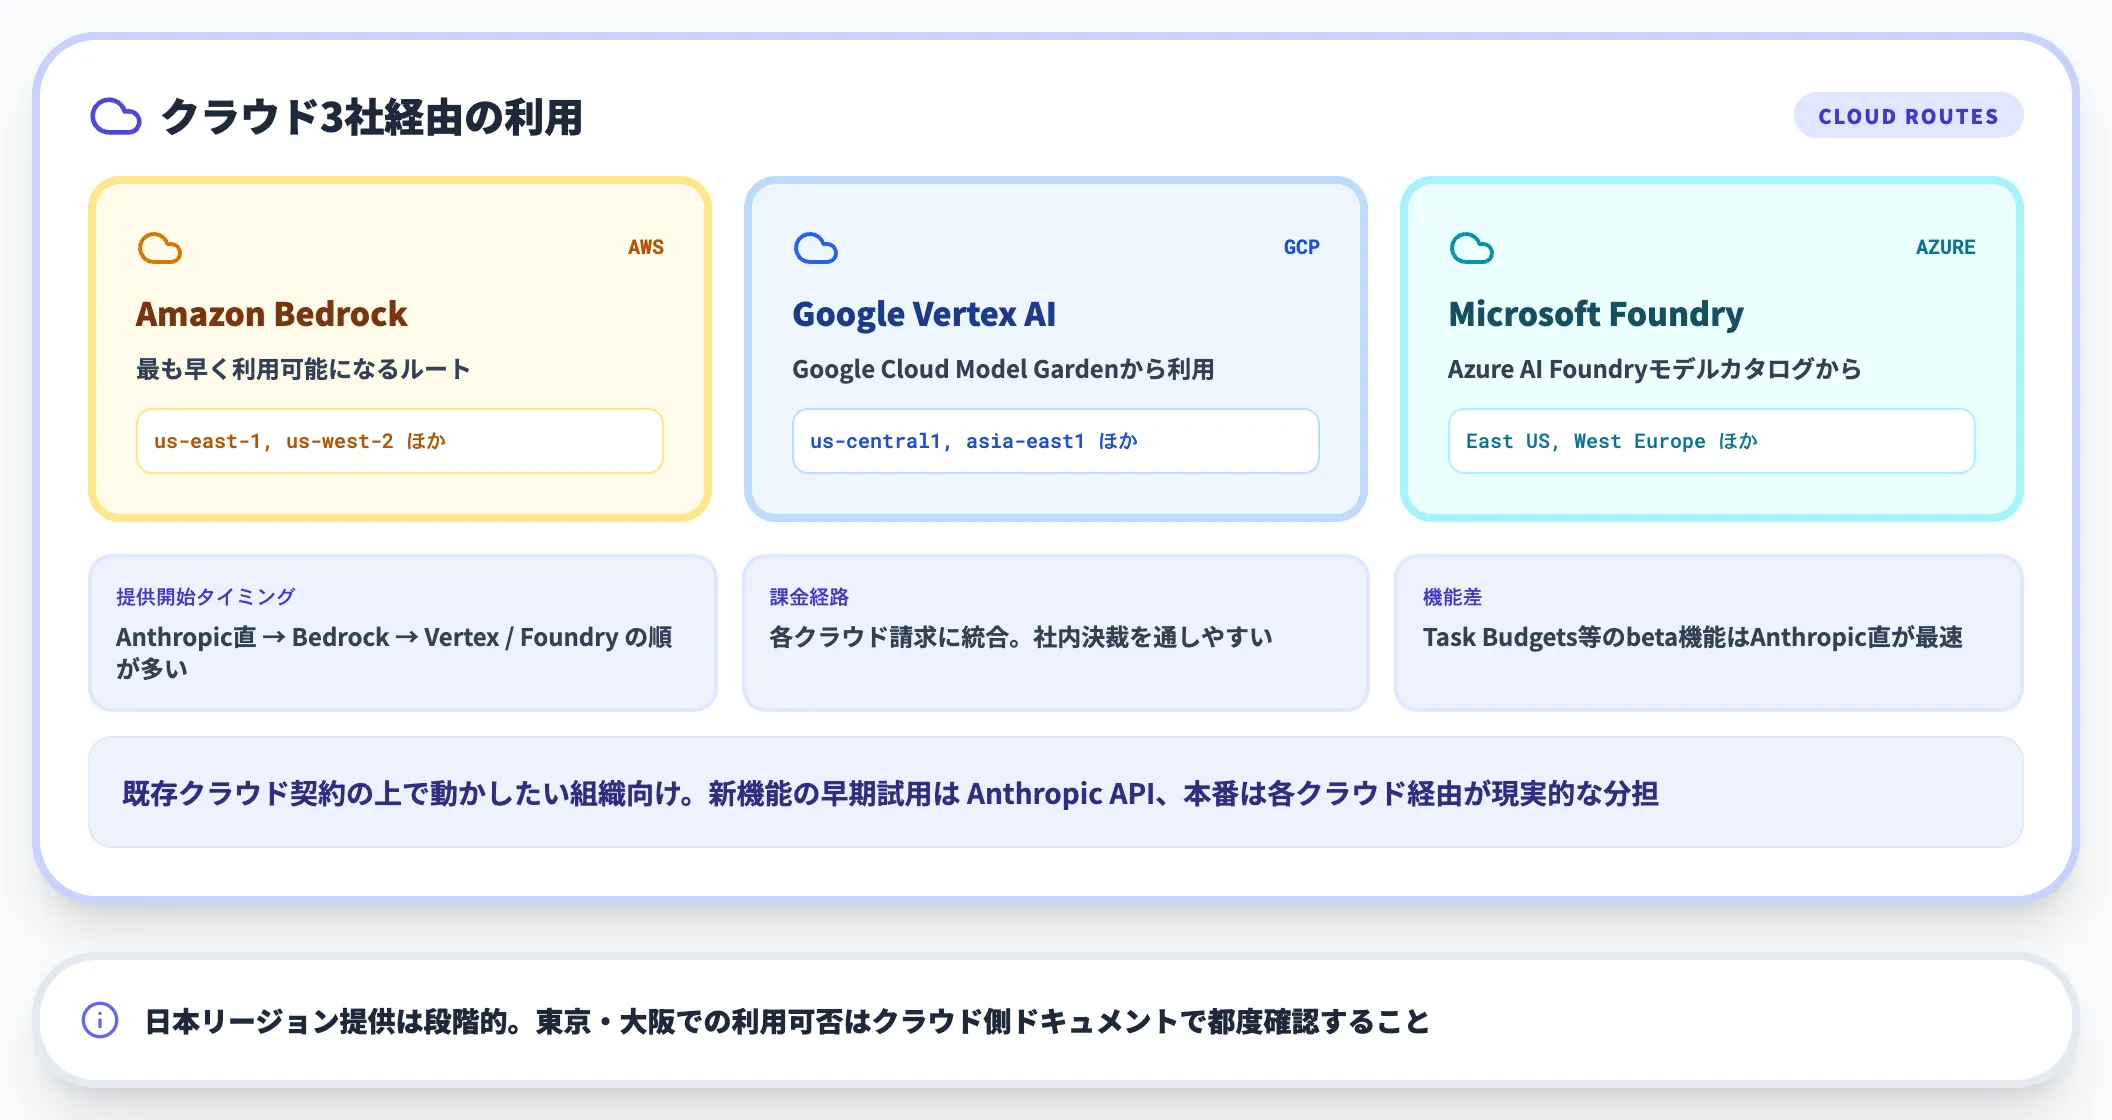The image size is (2112, 1120).
Task: Click the クラウド3社経由の利用 heading
Action: pos(375,117)
